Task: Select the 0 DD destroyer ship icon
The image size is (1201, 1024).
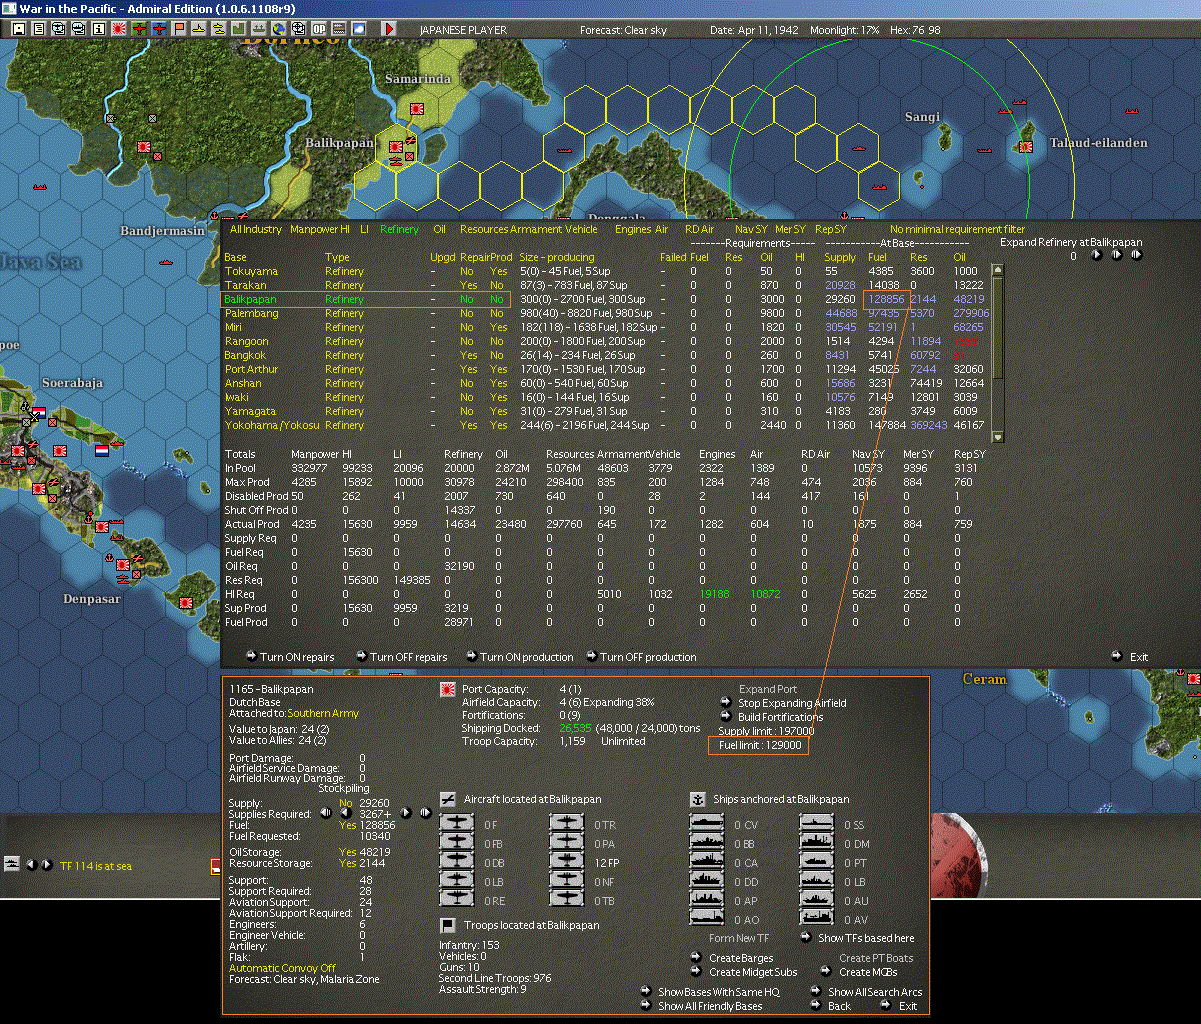Action: point(708,881)
